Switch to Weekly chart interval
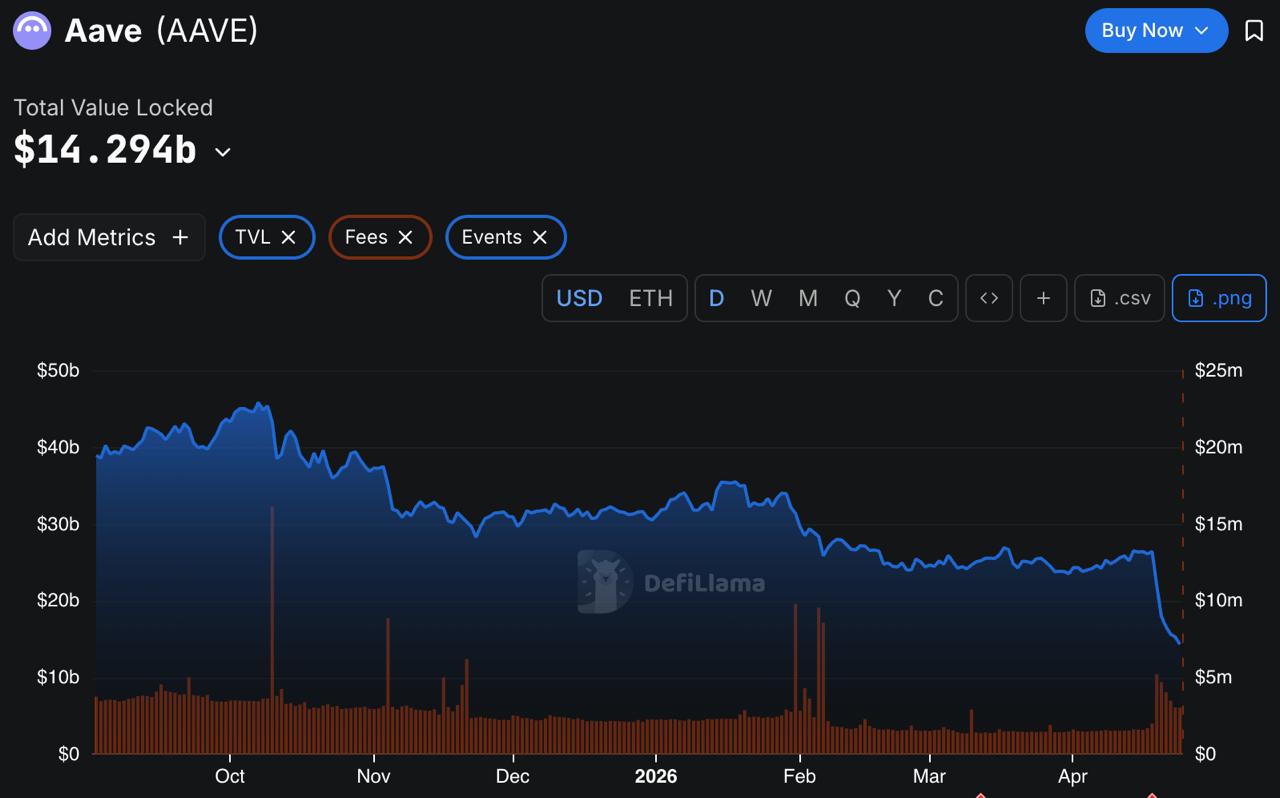This screenshot has height=798, width=1280. pos(761,297)
